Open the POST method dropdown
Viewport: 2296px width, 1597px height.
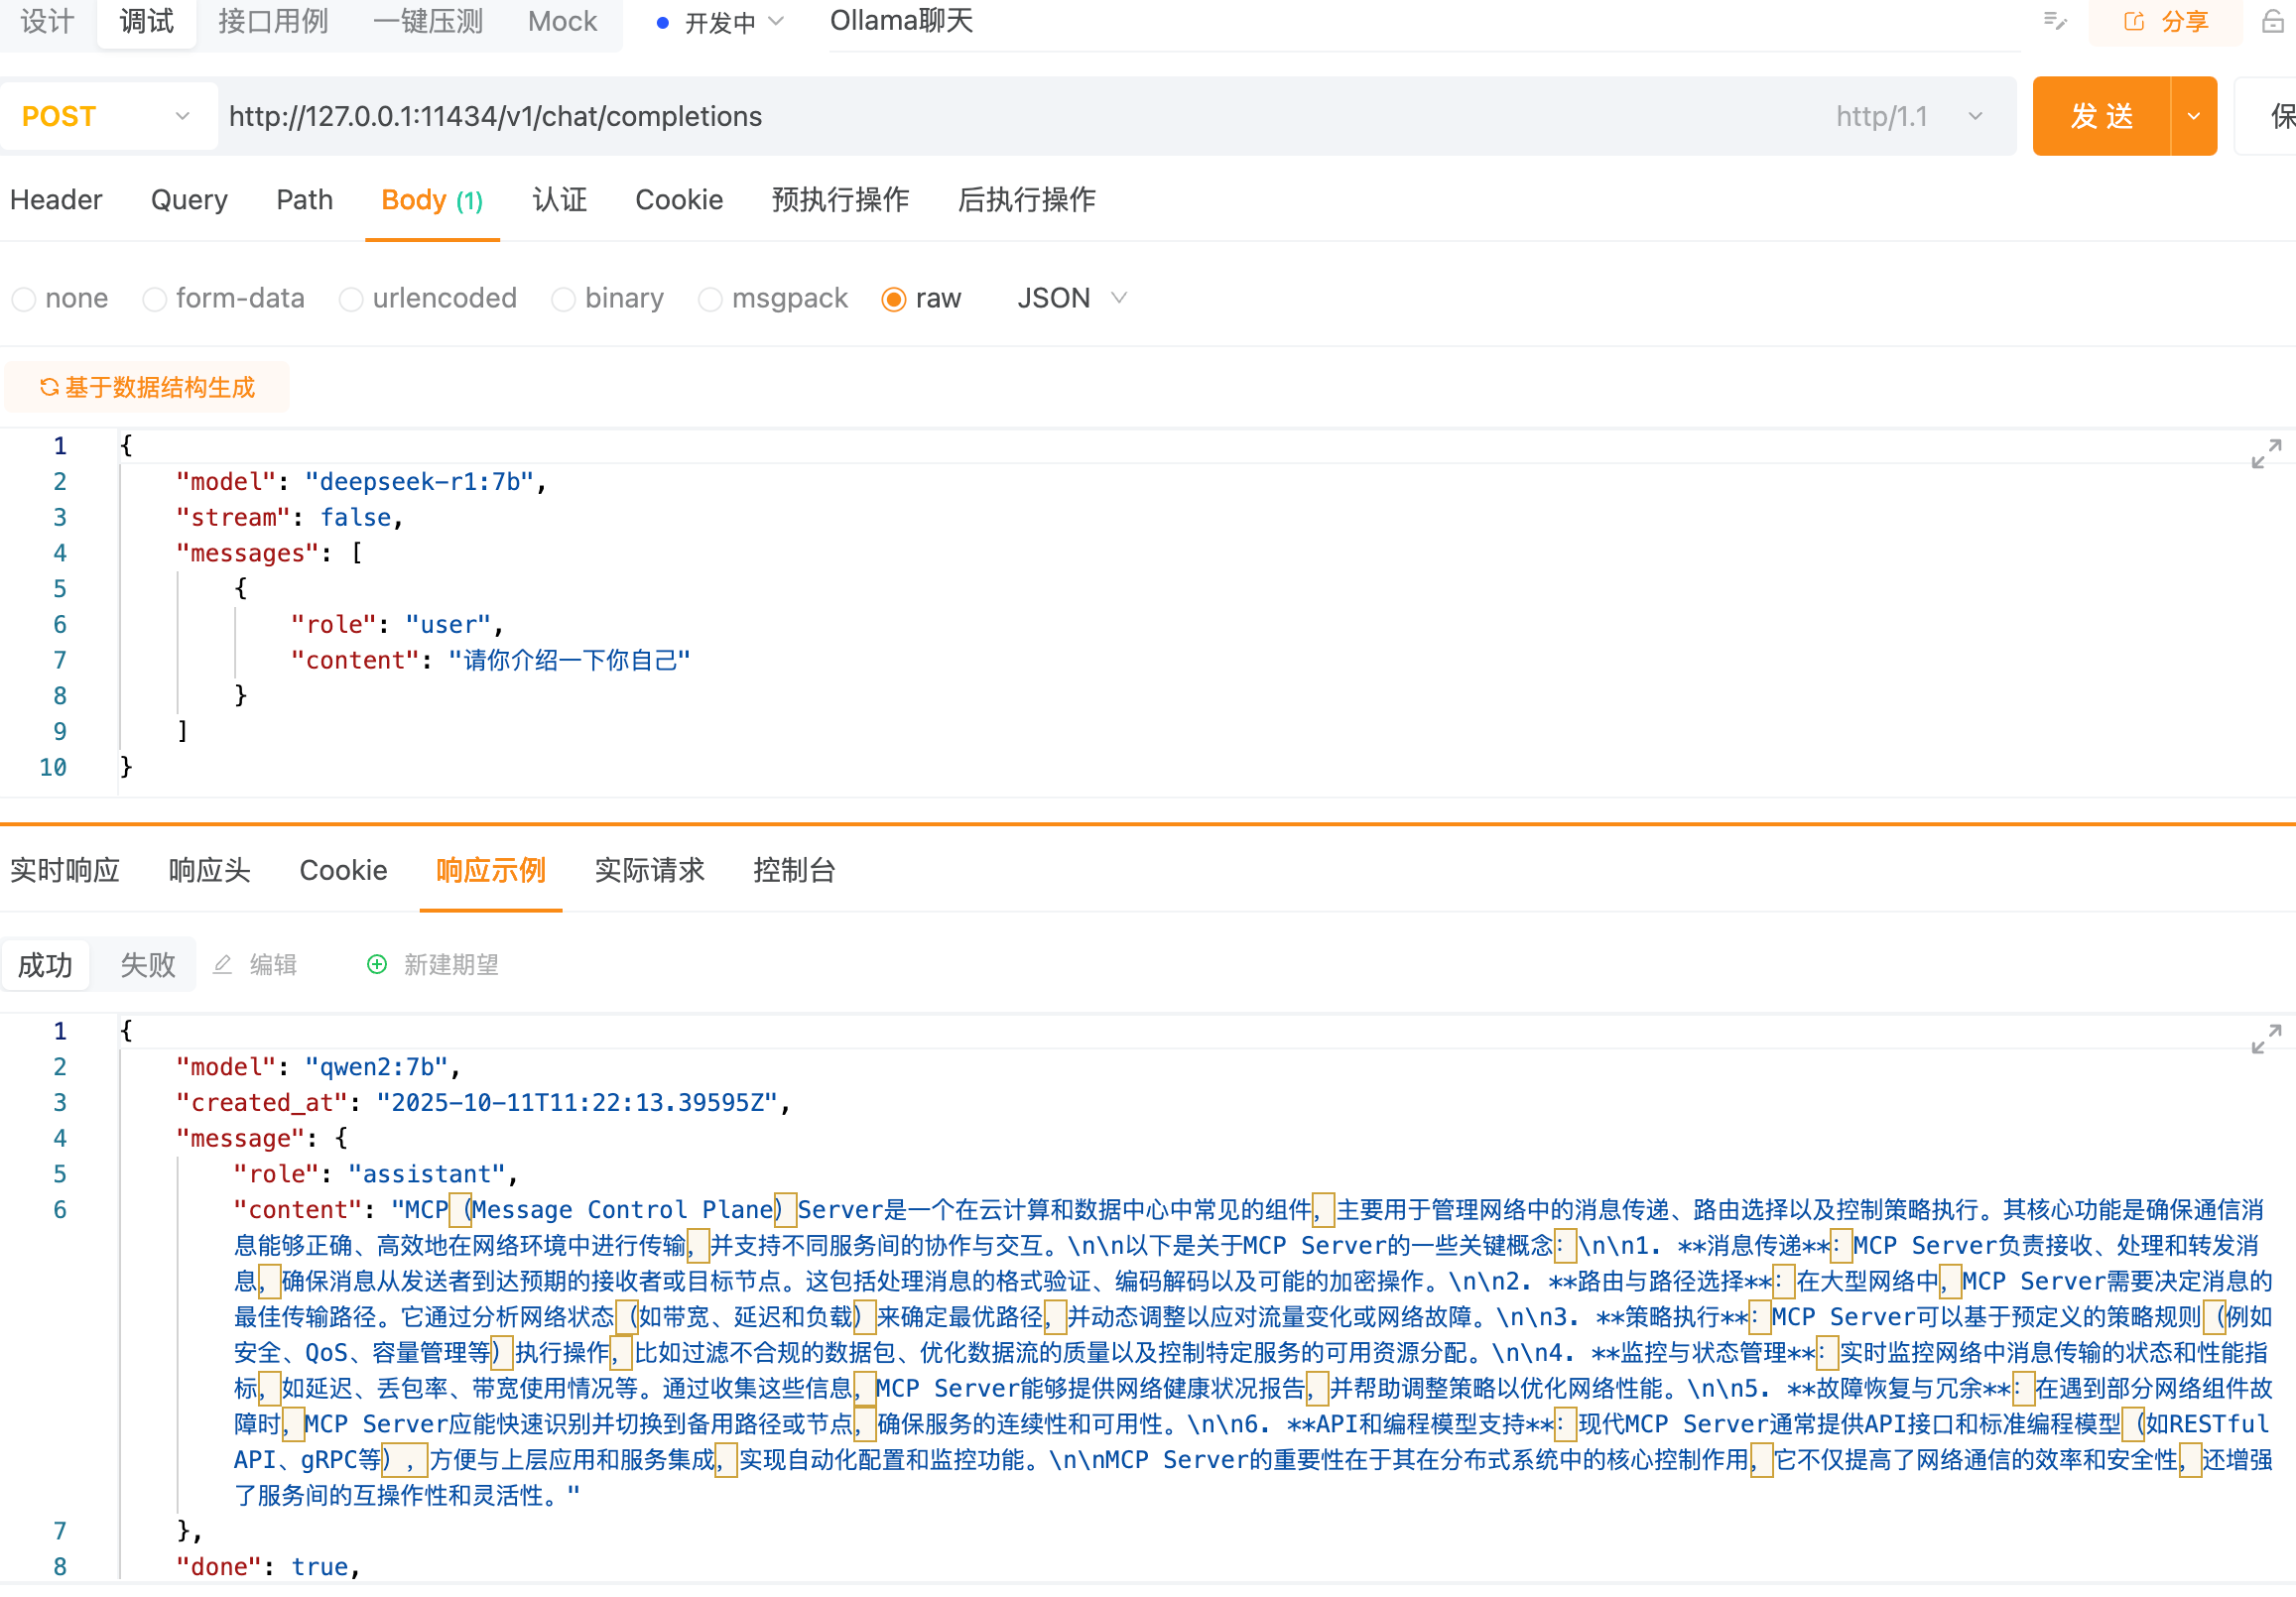tap(108, 116)
